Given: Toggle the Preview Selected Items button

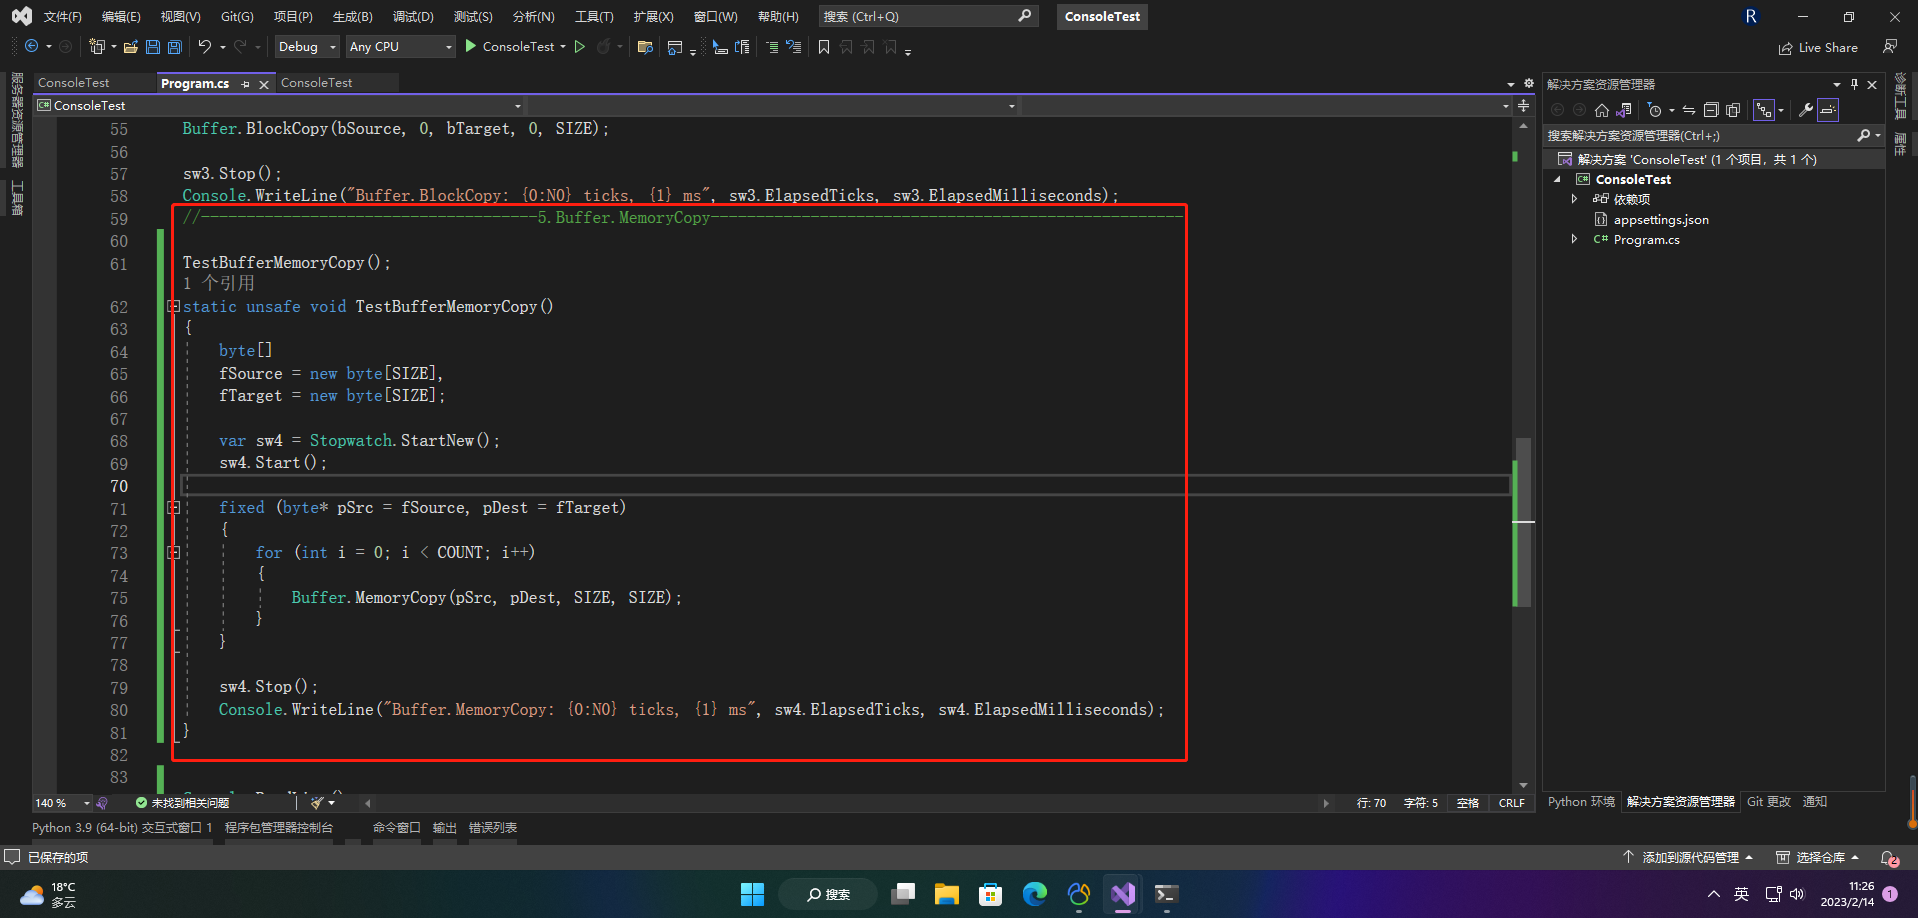Looking at the screenshot, I should 1828,110.
